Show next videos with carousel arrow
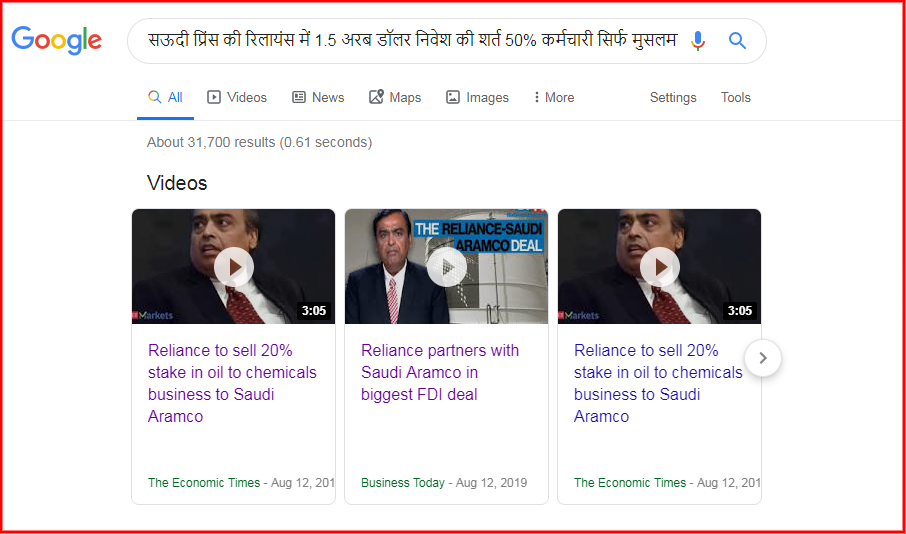 click(763, 358)
